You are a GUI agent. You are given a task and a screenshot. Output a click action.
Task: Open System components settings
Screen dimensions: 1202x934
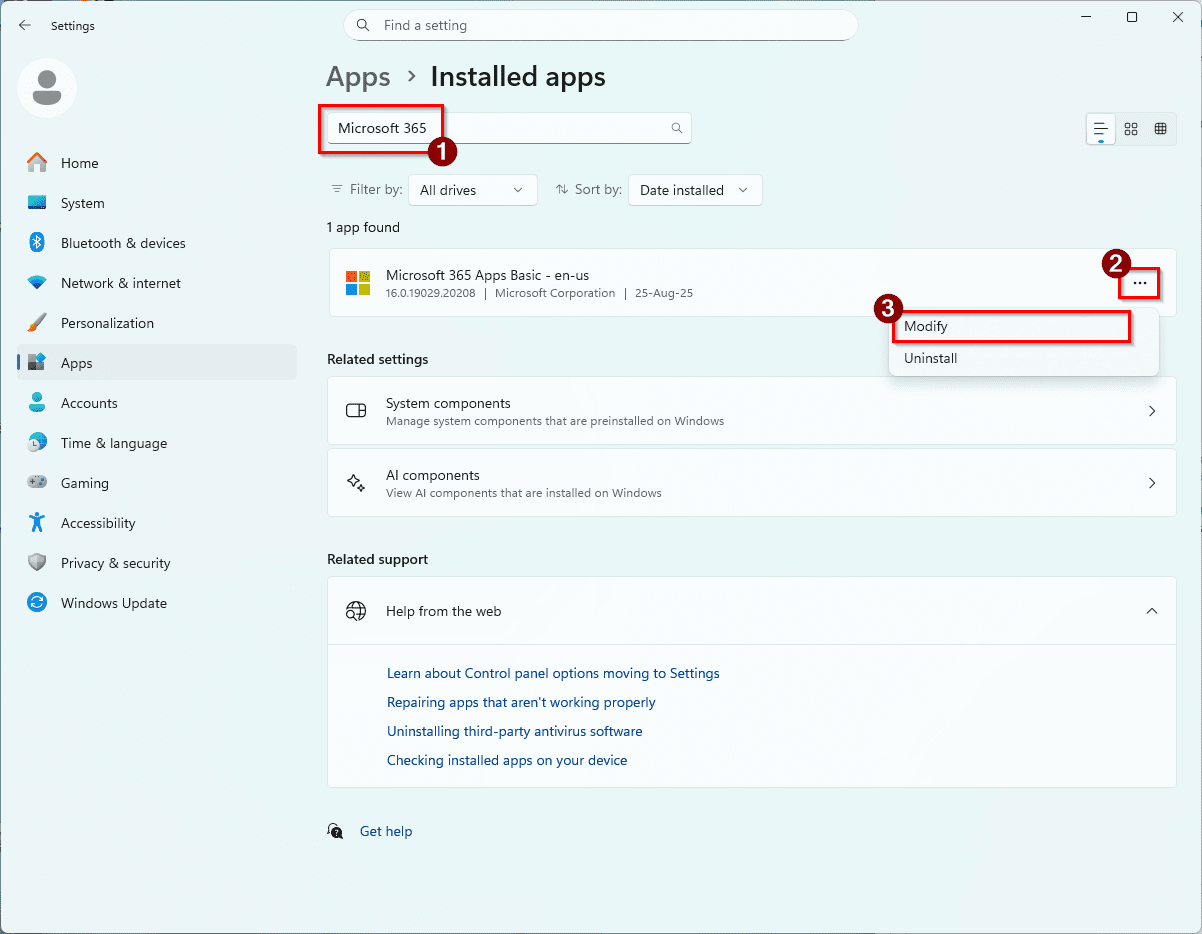[751, 411]
